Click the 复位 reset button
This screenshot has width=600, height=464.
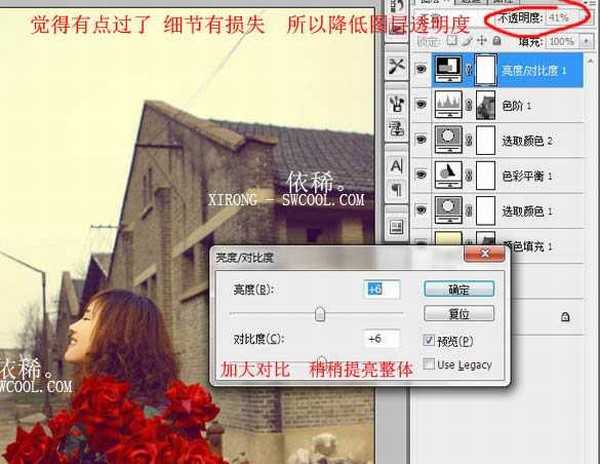pyautogui.click(x=457, y=313)
